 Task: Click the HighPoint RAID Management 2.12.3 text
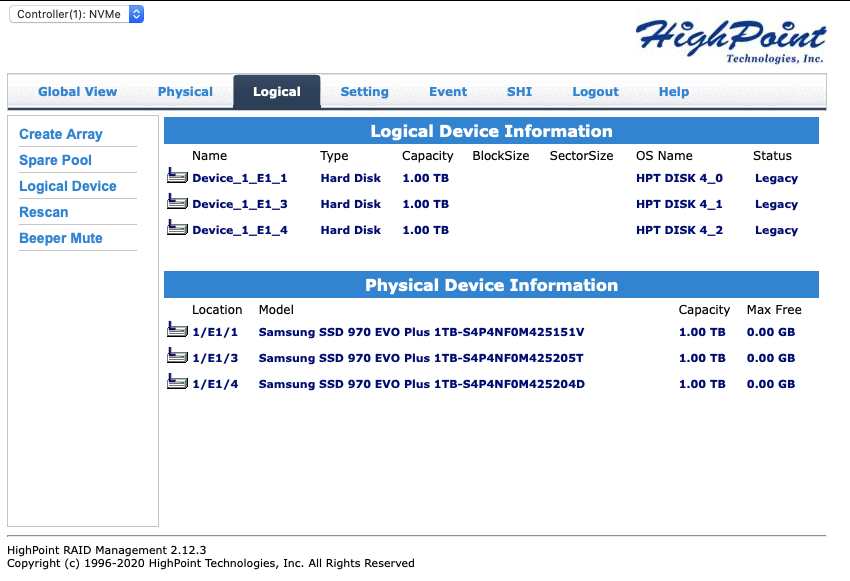click(107, 550)
